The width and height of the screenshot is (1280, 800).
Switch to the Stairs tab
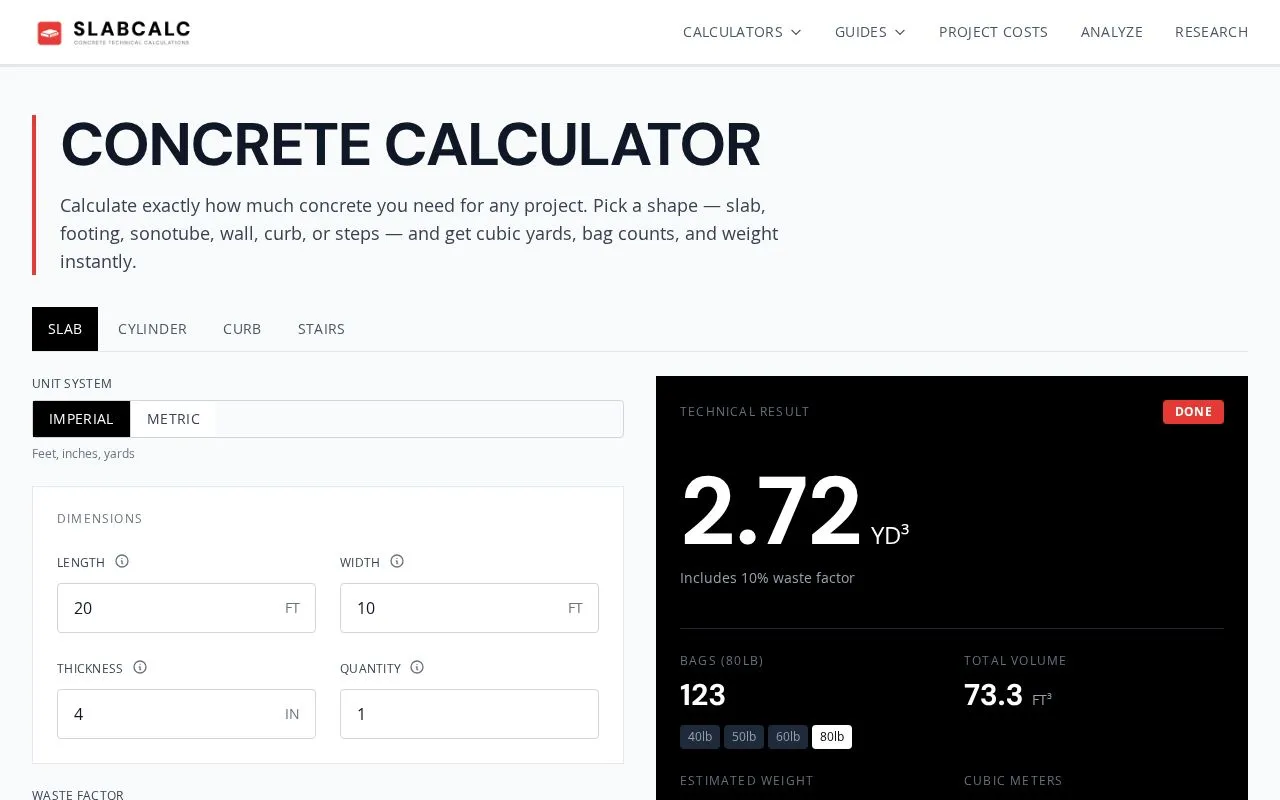(321, 329)
